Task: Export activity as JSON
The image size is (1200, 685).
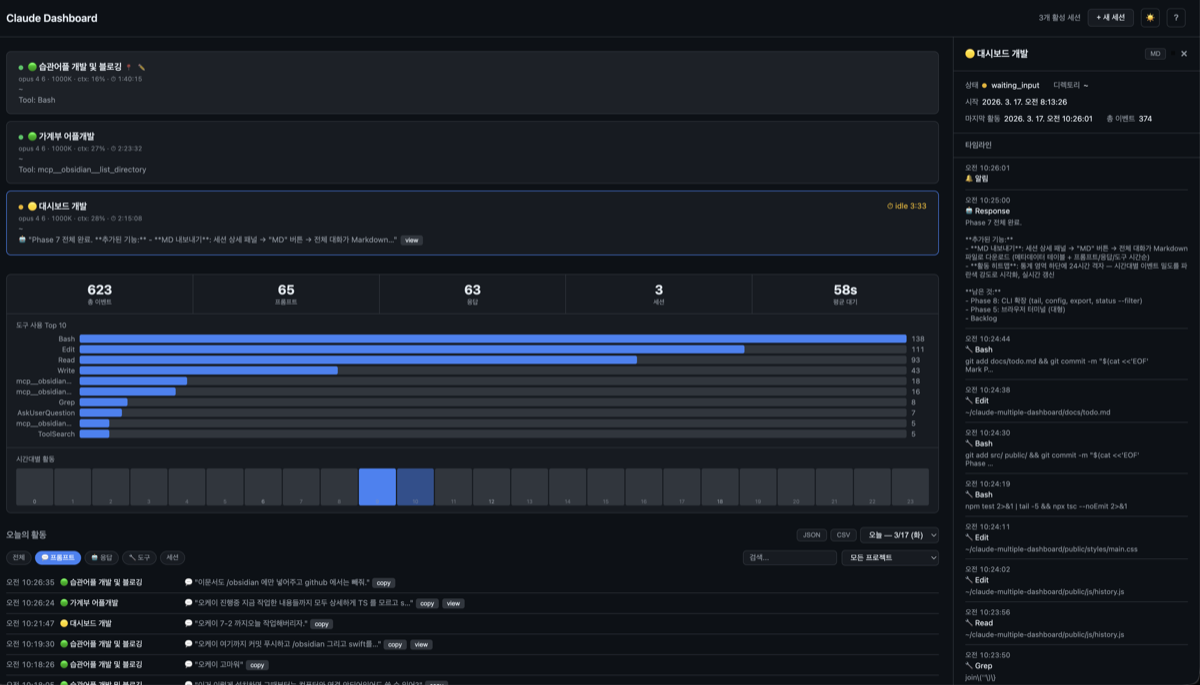Action: (812, 535)
